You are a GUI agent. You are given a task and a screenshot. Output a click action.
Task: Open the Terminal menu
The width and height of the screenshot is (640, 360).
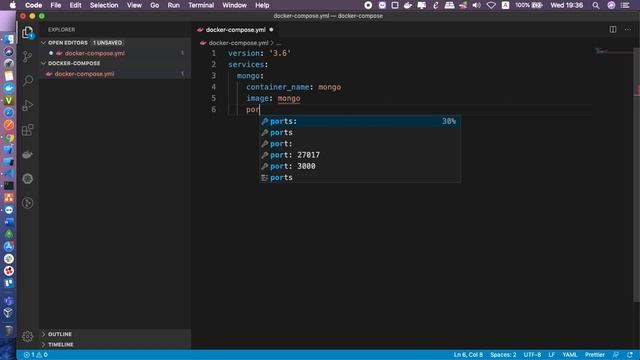pos(201,5)
